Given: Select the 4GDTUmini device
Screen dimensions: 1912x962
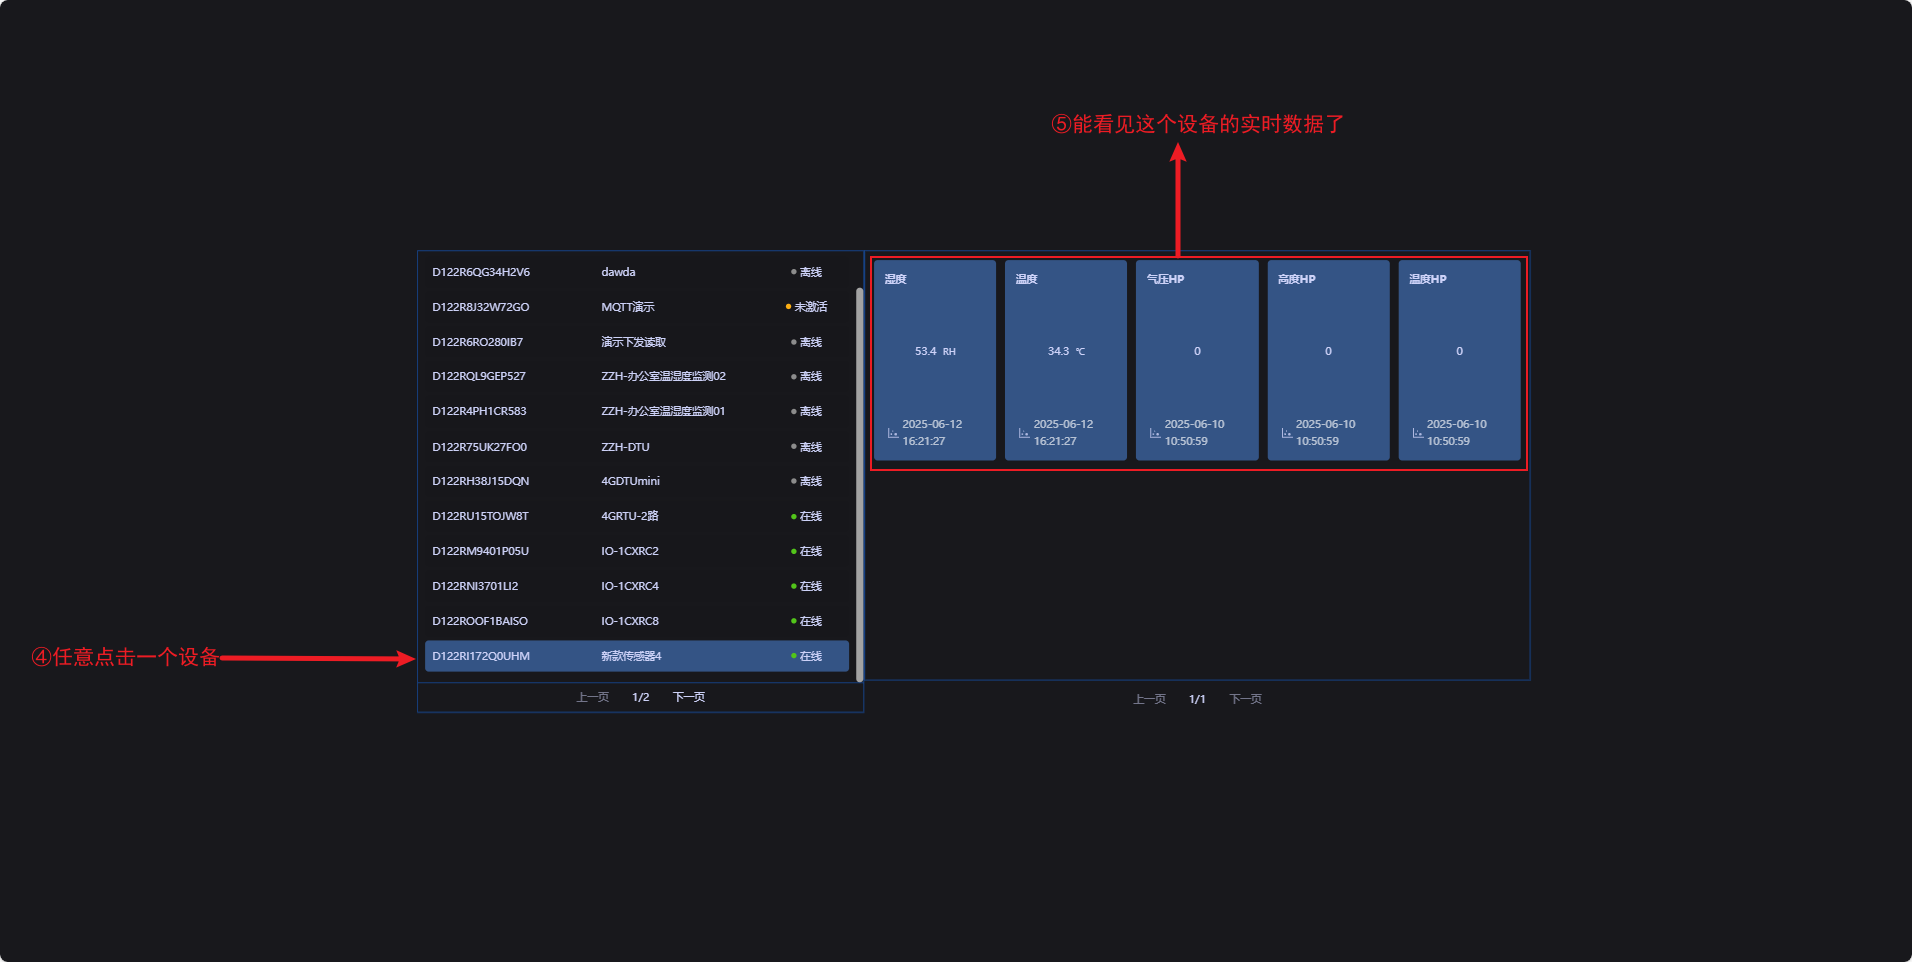Looking at the screenshot, I should click(x=636, y=481).
